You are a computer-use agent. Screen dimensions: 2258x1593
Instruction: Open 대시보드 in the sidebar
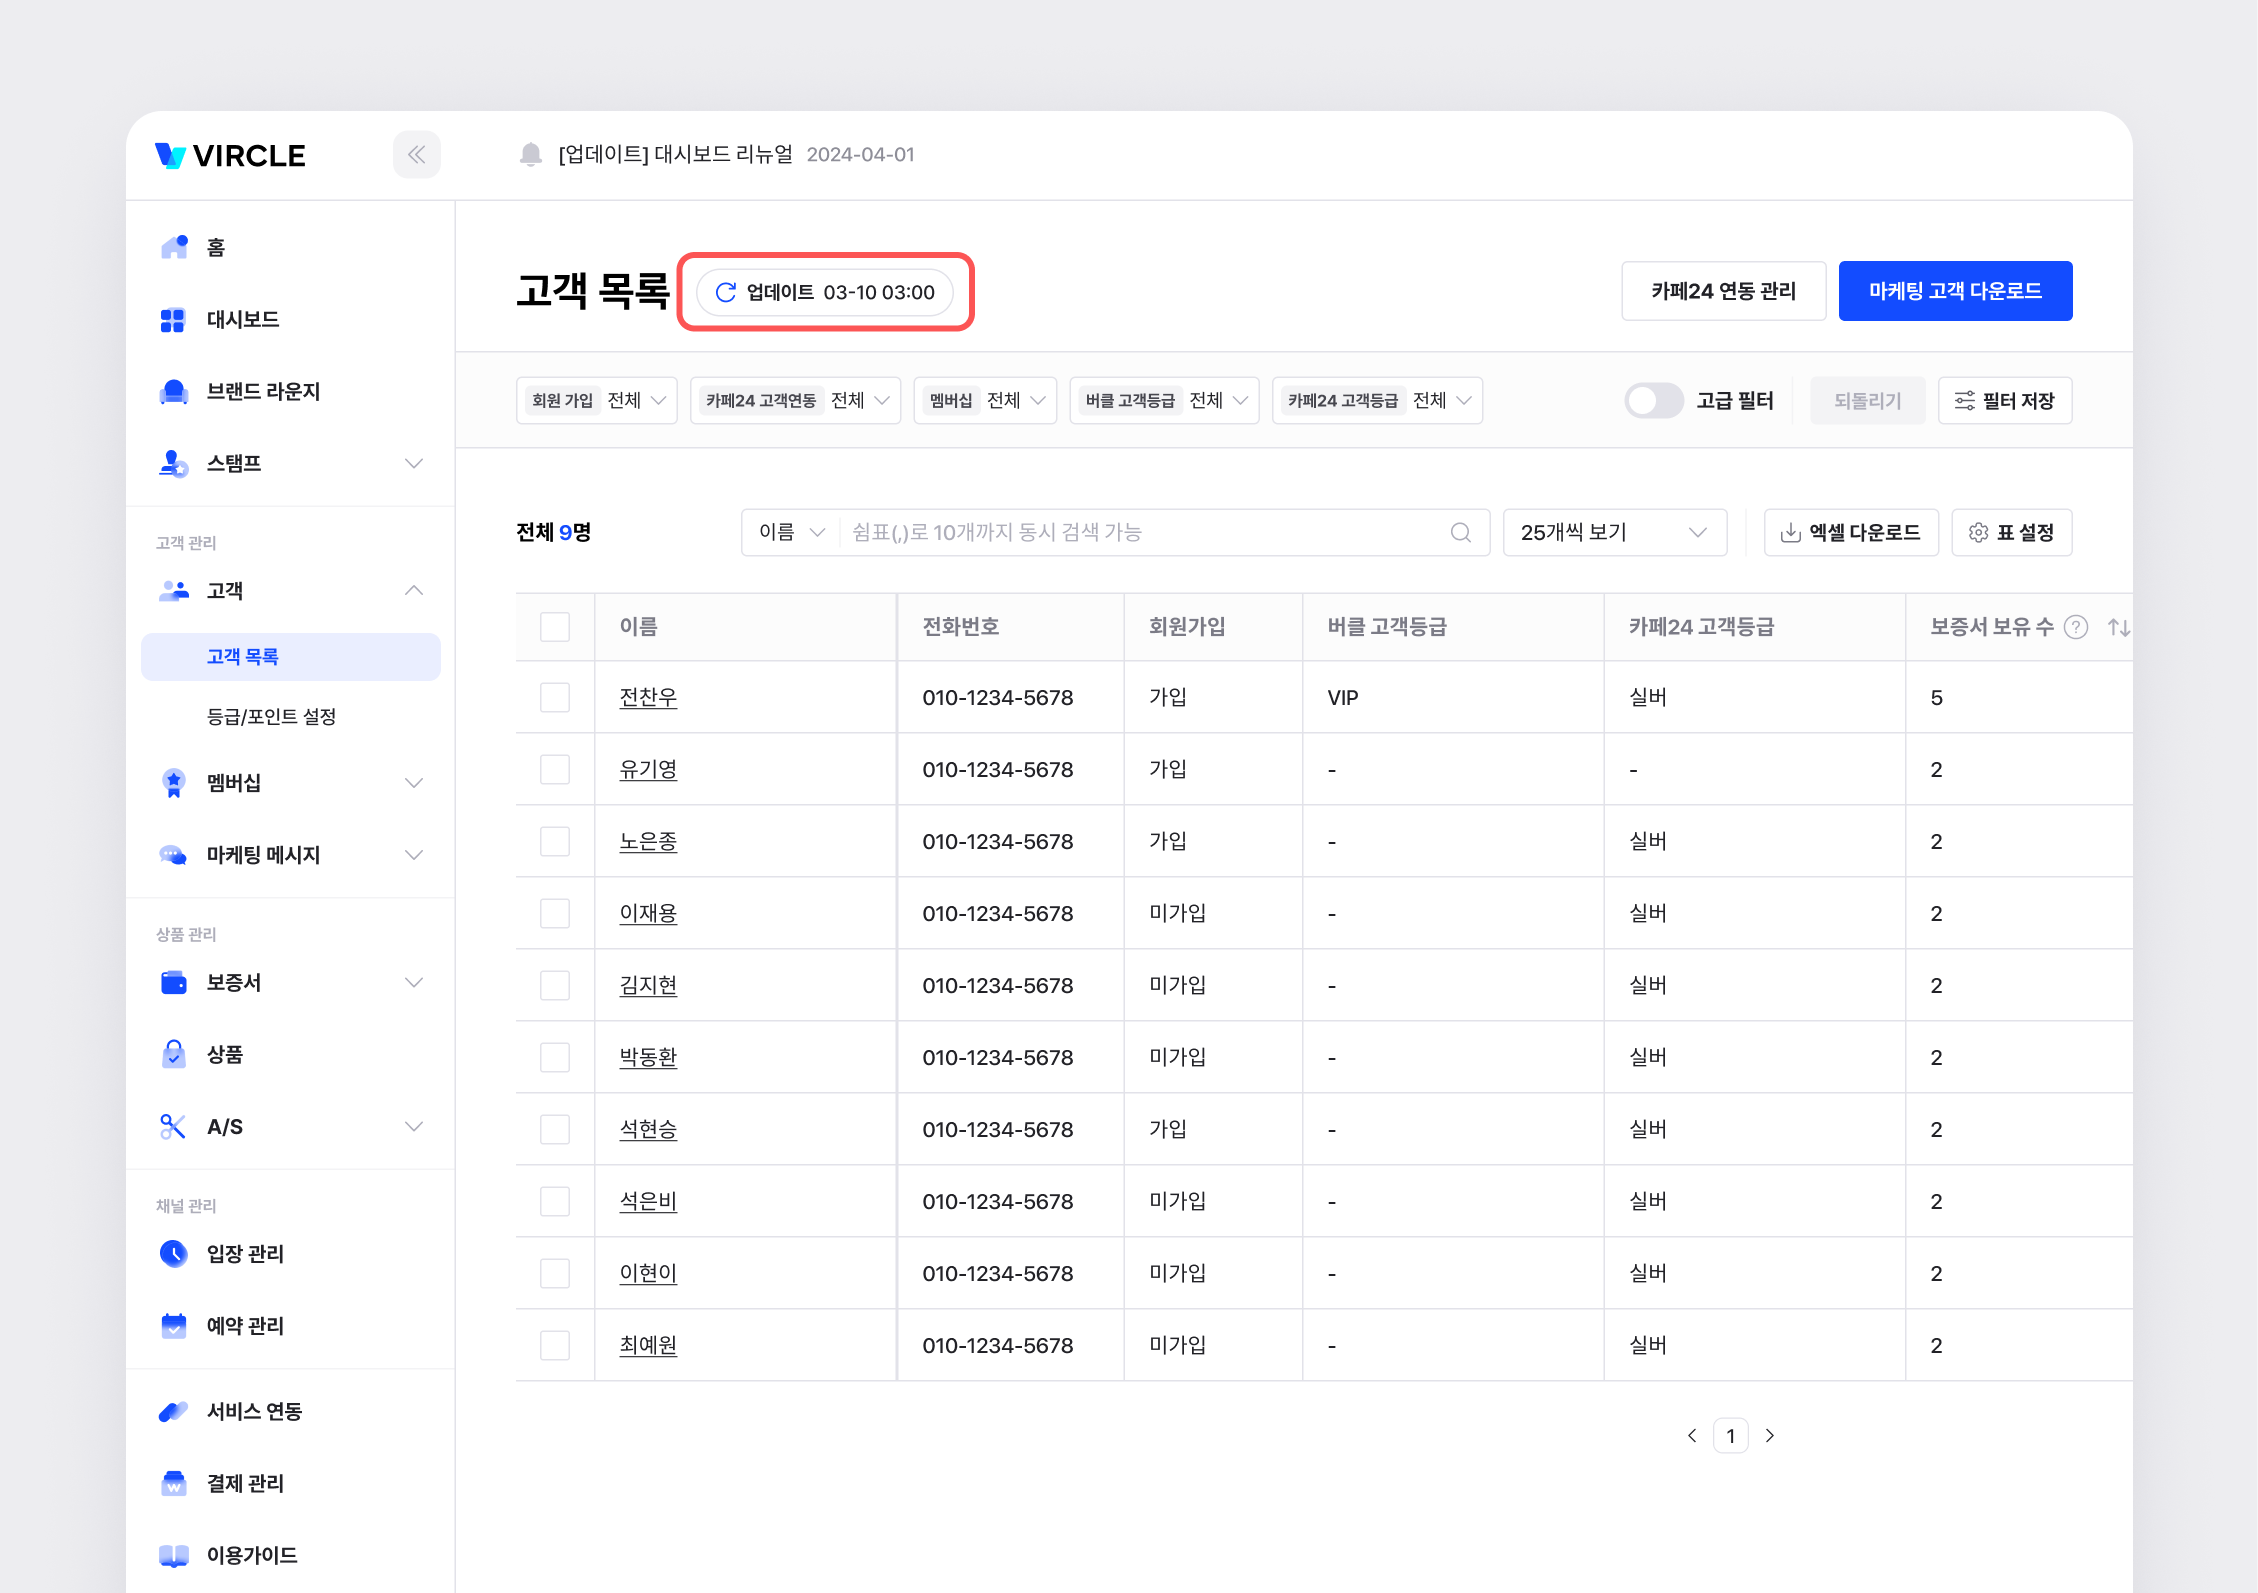[243, 320]
